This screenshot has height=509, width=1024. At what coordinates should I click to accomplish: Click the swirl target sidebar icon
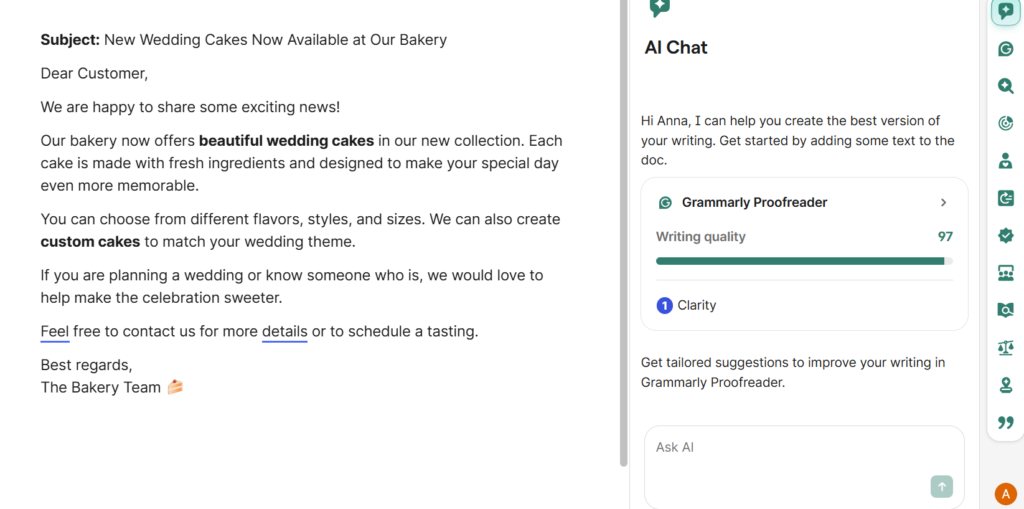[x=1005, y=123]
